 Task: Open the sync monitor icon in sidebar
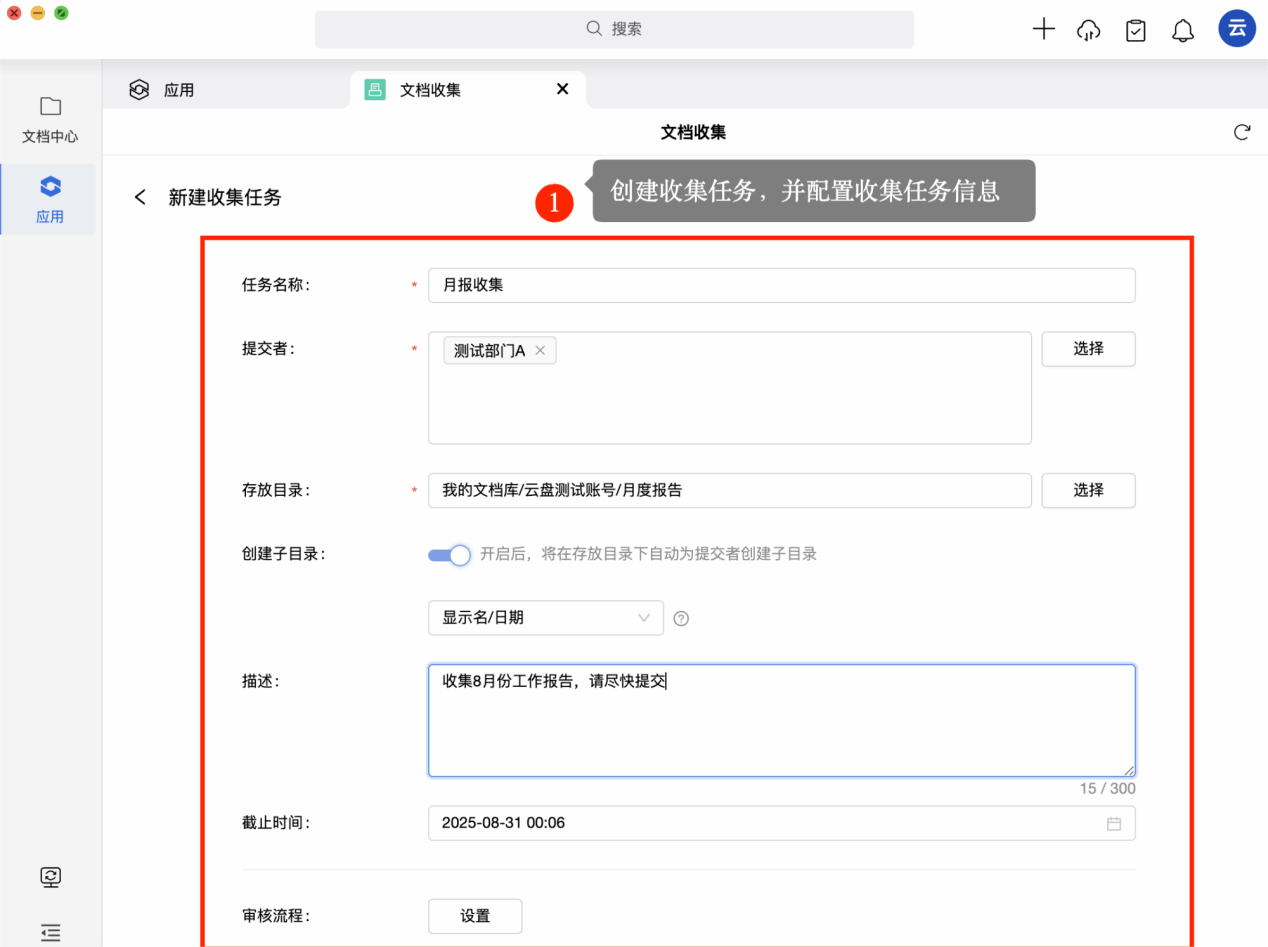coord(50,877)
